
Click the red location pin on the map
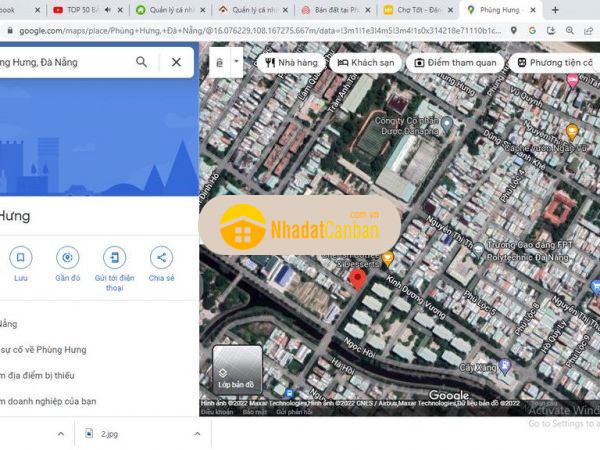point(356,278)
